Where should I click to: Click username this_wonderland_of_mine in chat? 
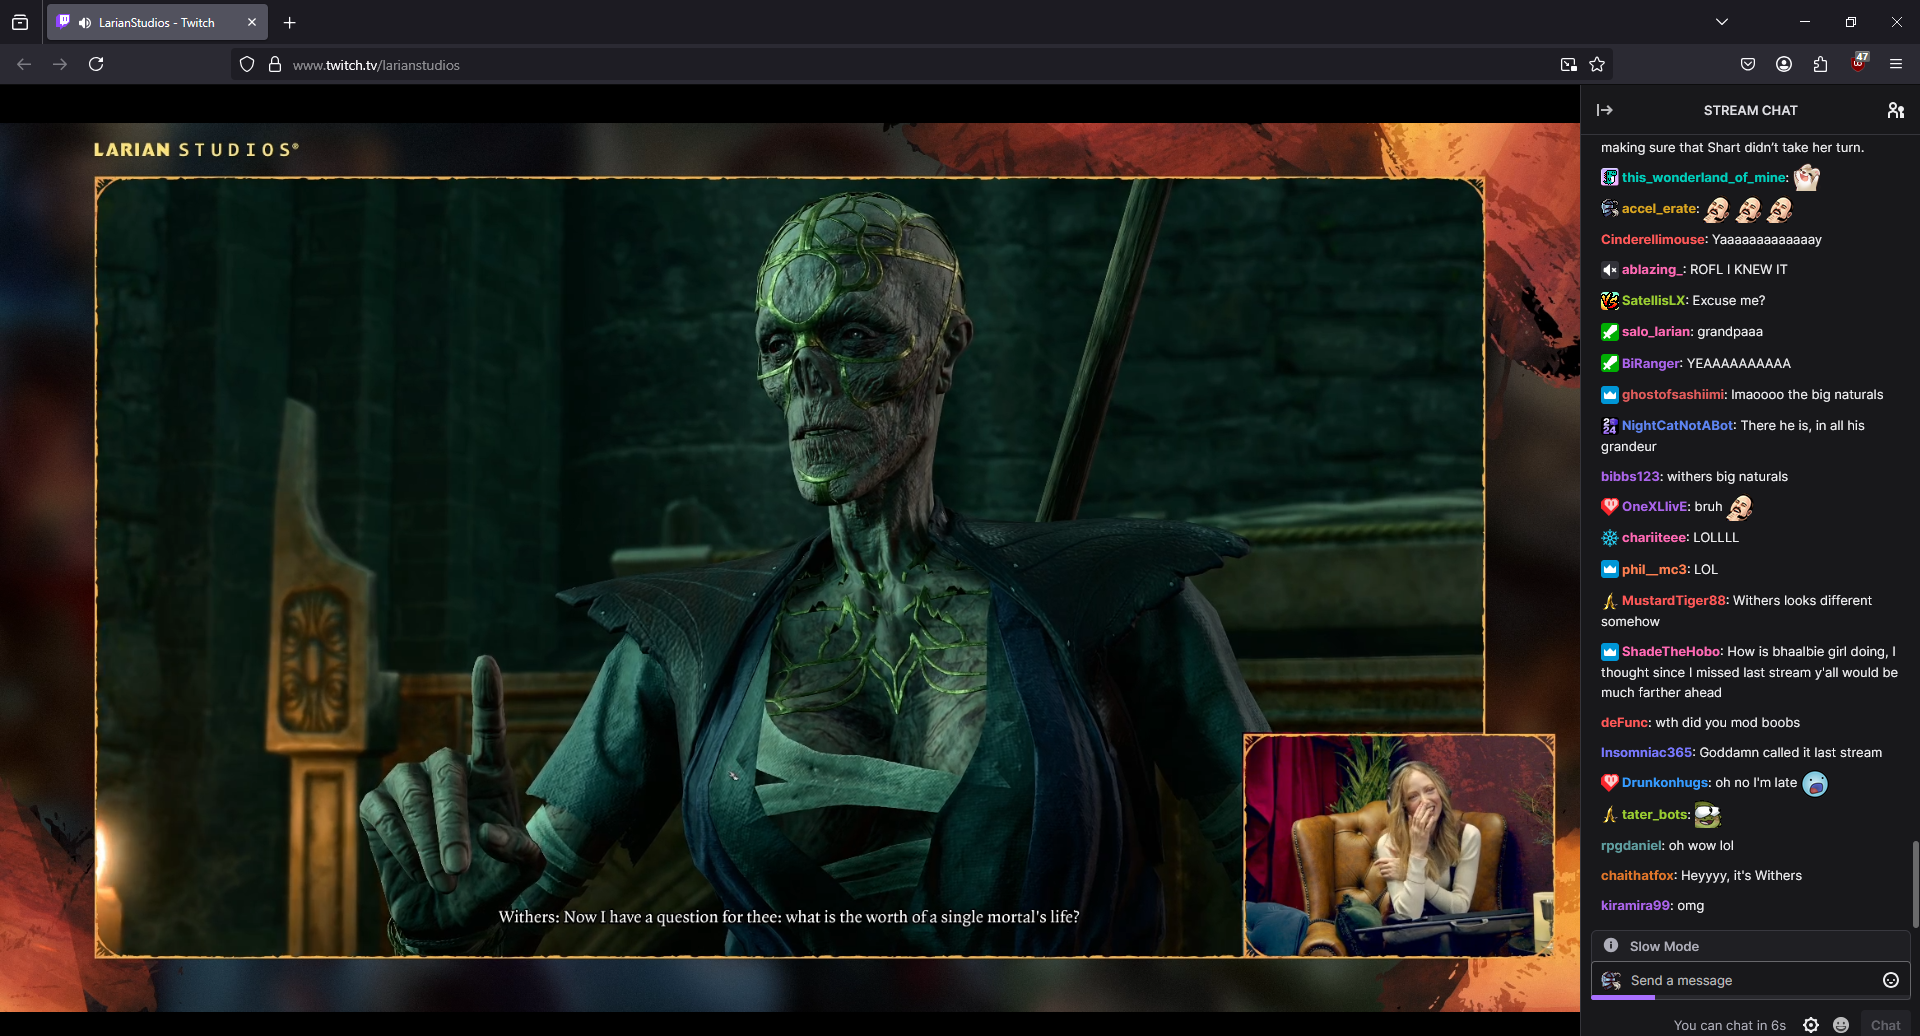1704,177
